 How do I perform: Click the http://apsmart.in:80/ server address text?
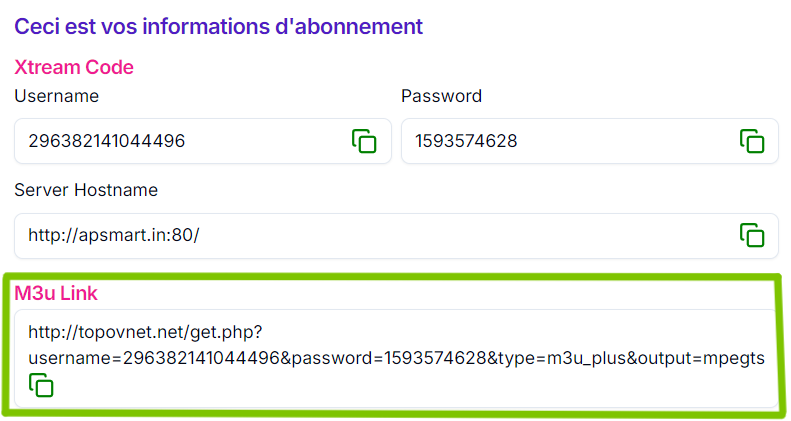pyautogui.click(x=114, y=235)
